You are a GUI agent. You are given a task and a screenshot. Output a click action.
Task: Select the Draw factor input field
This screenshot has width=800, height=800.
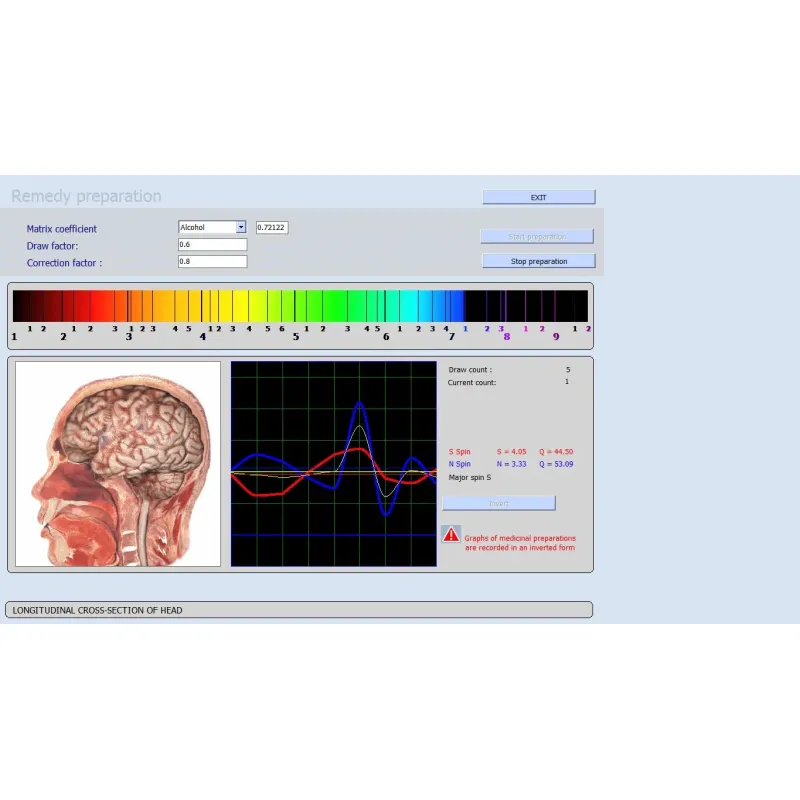click(x=212, y=244)
